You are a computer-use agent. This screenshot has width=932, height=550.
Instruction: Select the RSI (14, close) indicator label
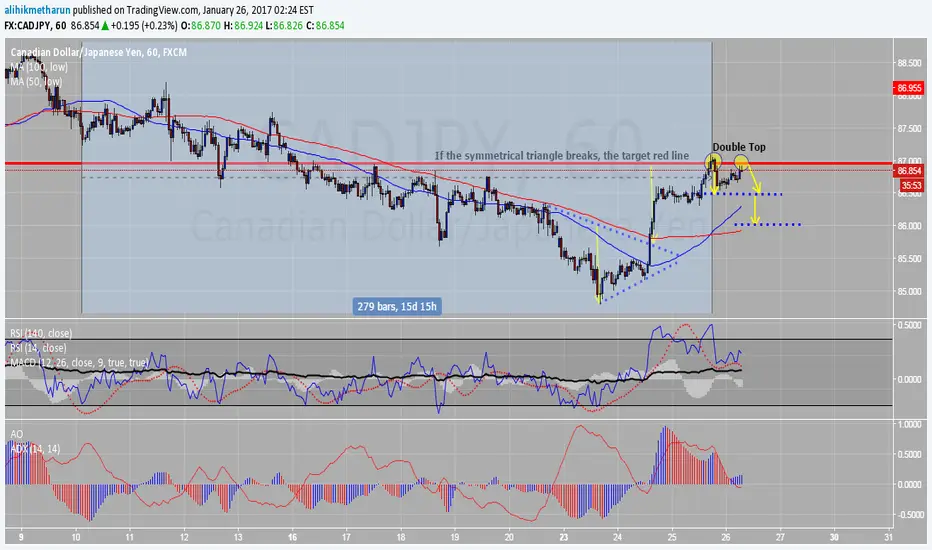39,348
